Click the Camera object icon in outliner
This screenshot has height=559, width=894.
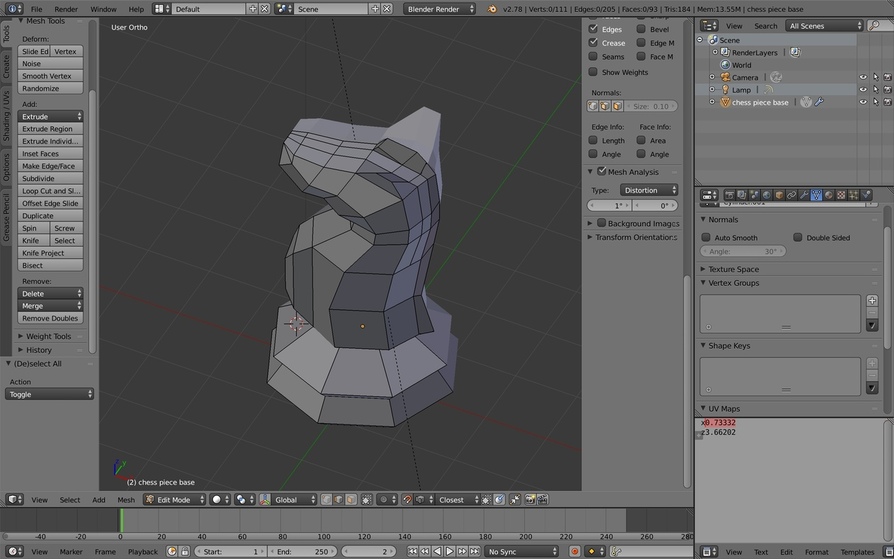725,77
